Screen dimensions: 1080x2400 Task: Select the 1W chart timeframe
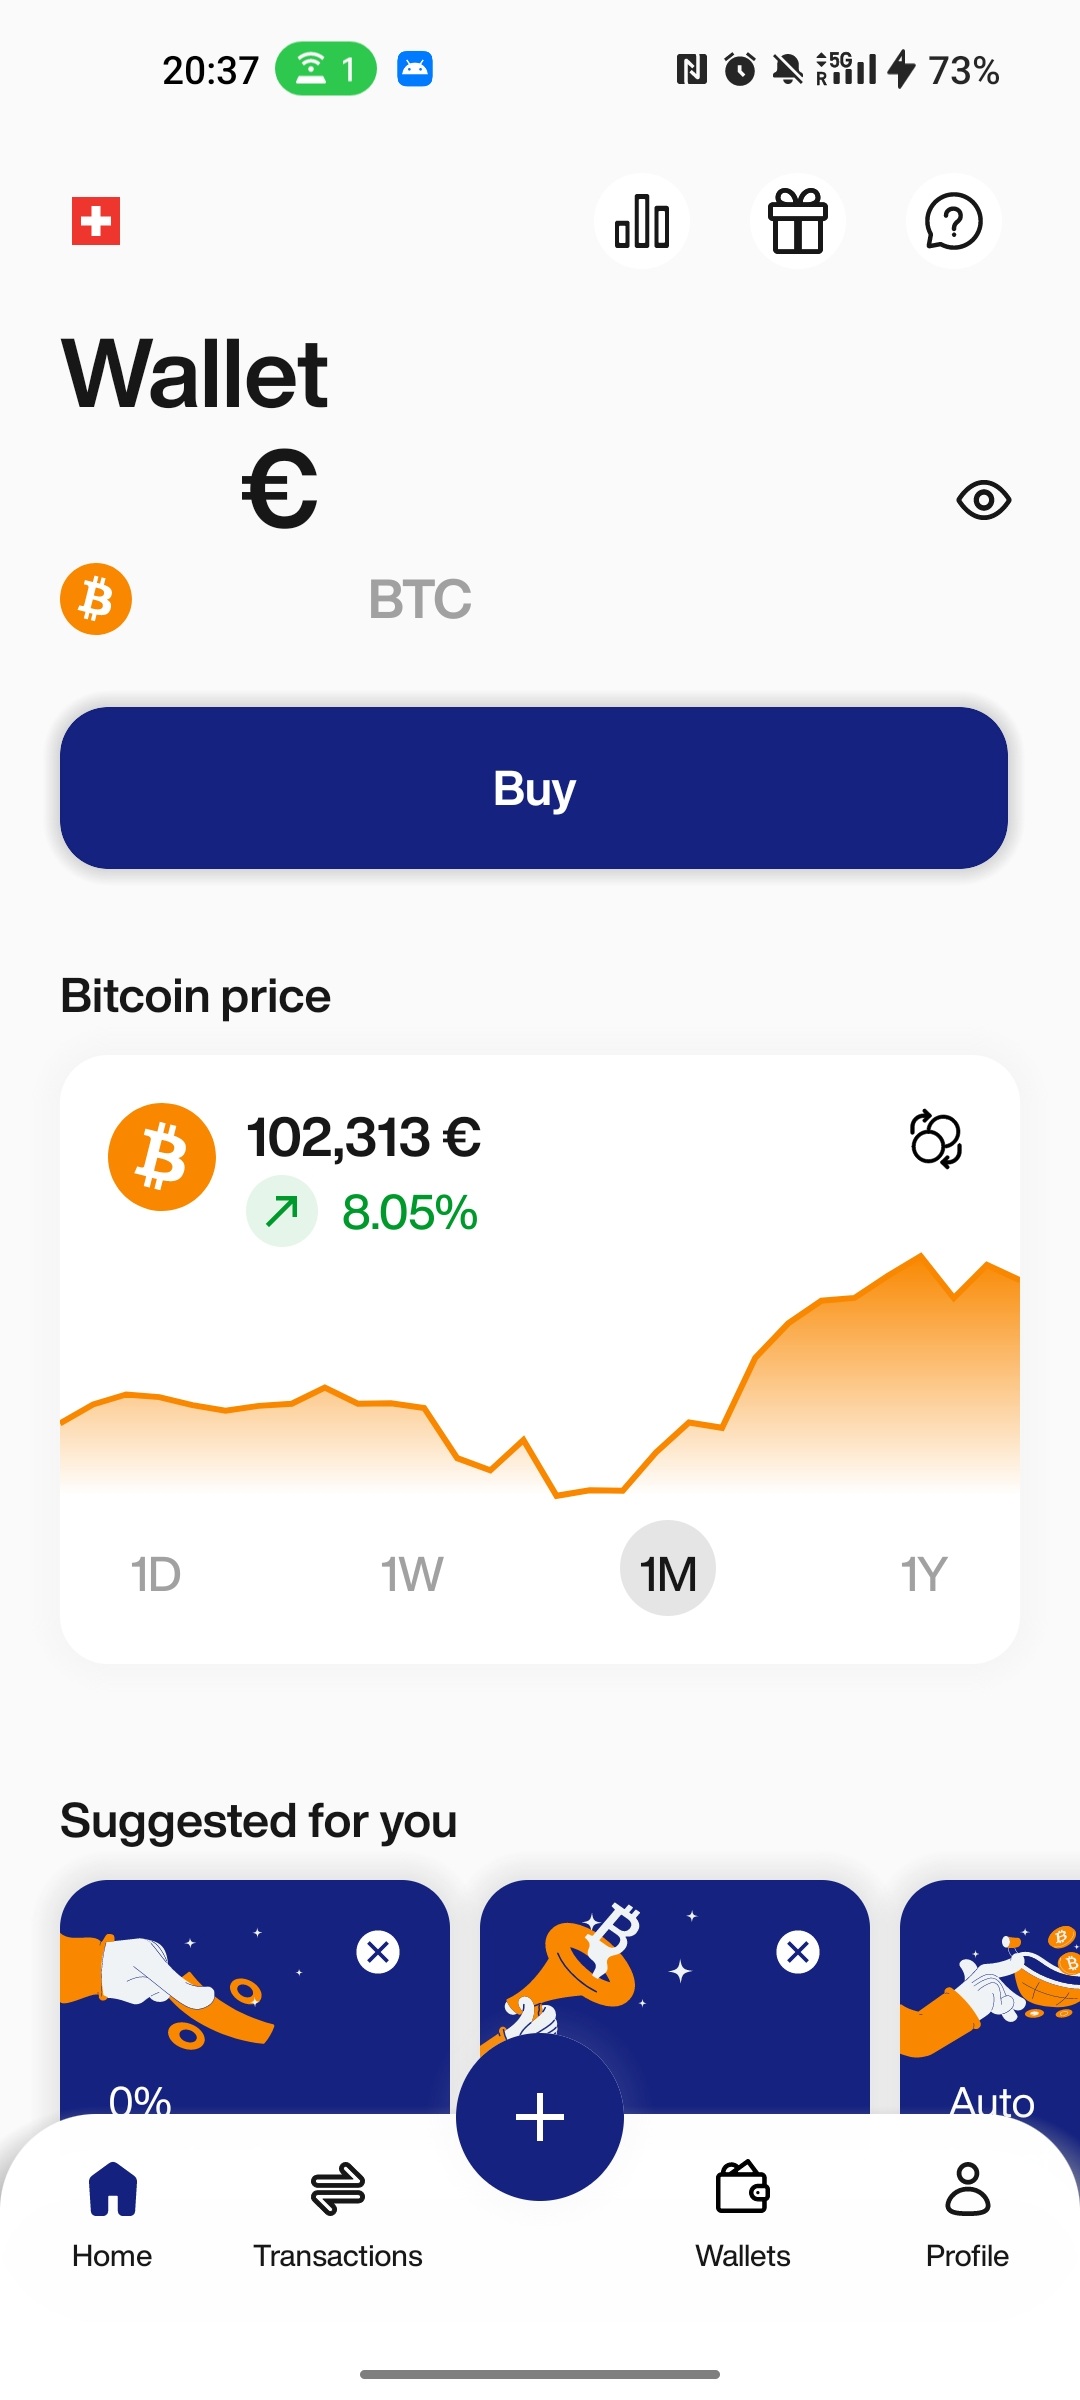[x=412, y=1574]
